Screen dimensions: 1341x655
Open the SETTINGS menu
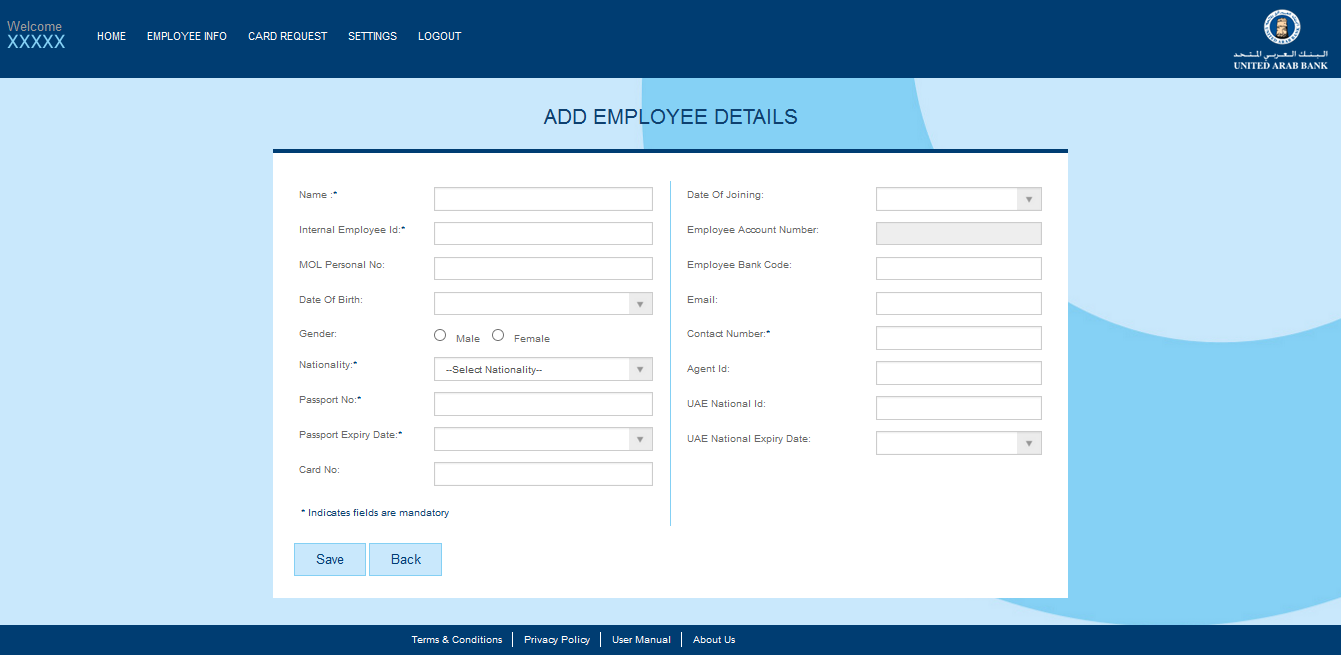(x=372, y=36)
